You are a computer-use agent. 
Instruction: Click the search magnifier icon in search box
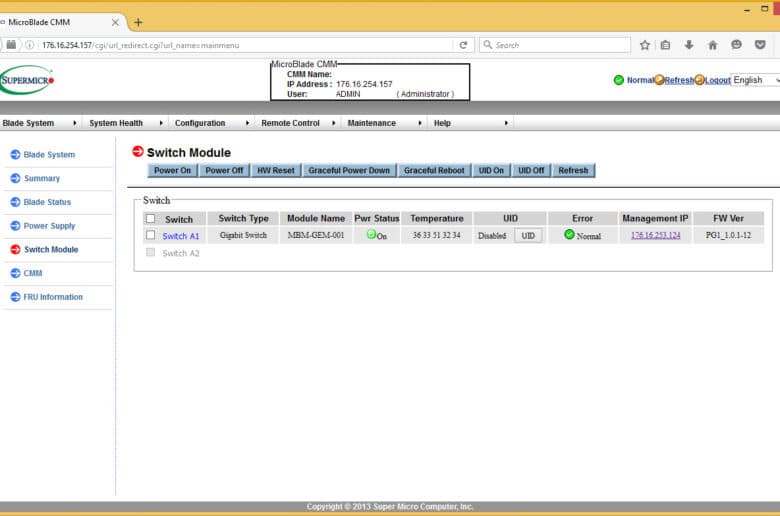pos(488,45)
